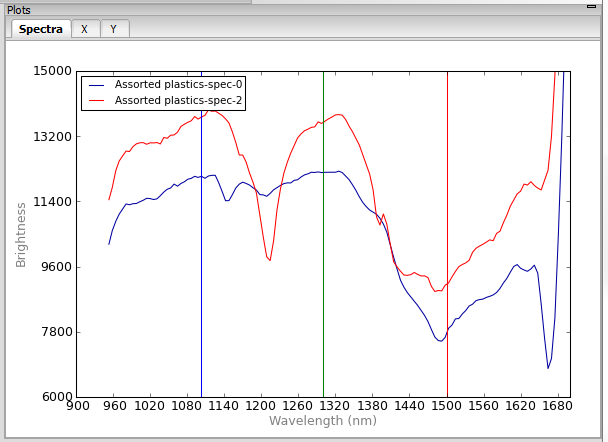Viewport: 608px width, 442px height.
Task: Click the 13200 y-axis tick label
Action: pyautogui.click(x=52, y=136)
